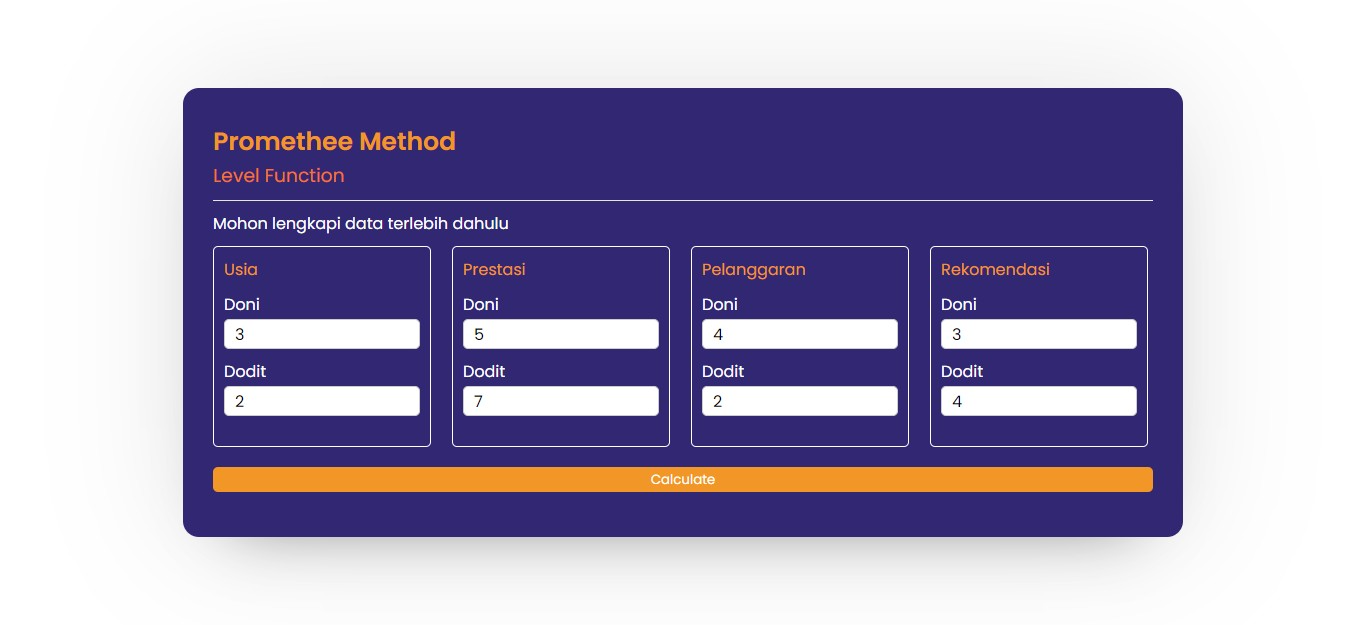Click the Prestasi field for Doni
The width and height of the screenshot is (1366, 625).
point(560,333)
